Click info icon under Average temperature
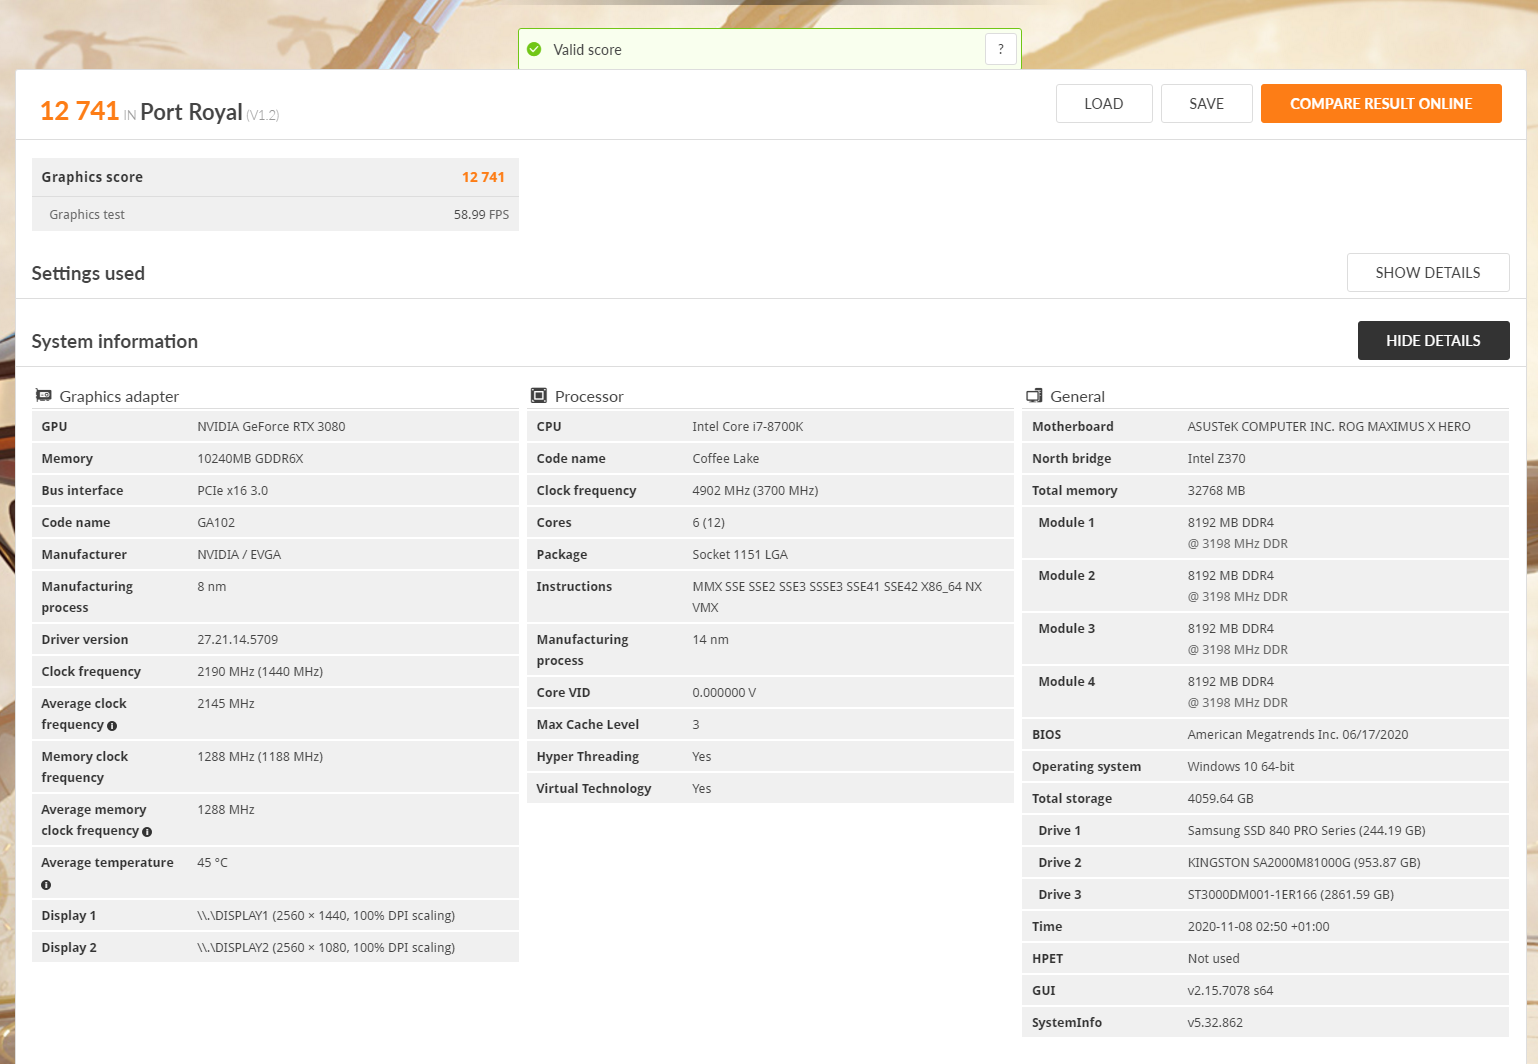 coord(46,885)
